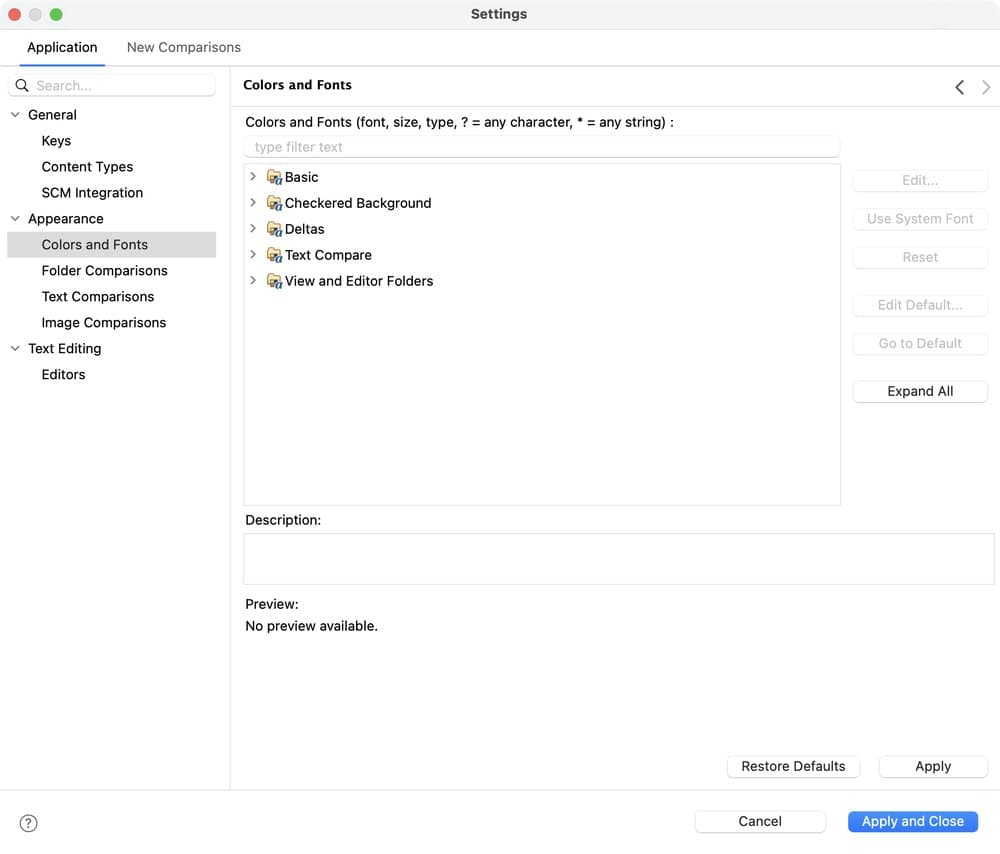
Task: Switch to the New Comparisons tab
Action: 184,47
